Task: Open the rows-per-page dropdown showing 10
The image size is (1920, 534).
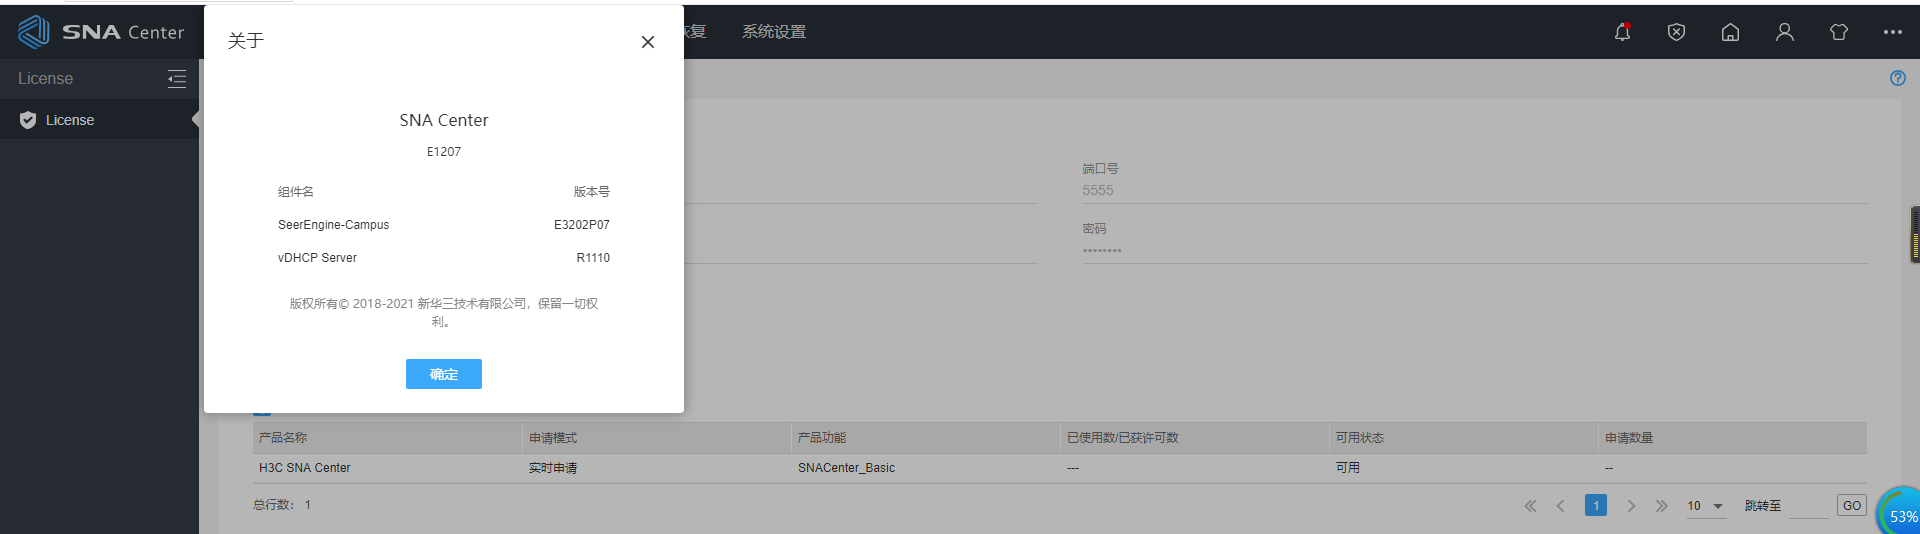Action: (1705, 506)
